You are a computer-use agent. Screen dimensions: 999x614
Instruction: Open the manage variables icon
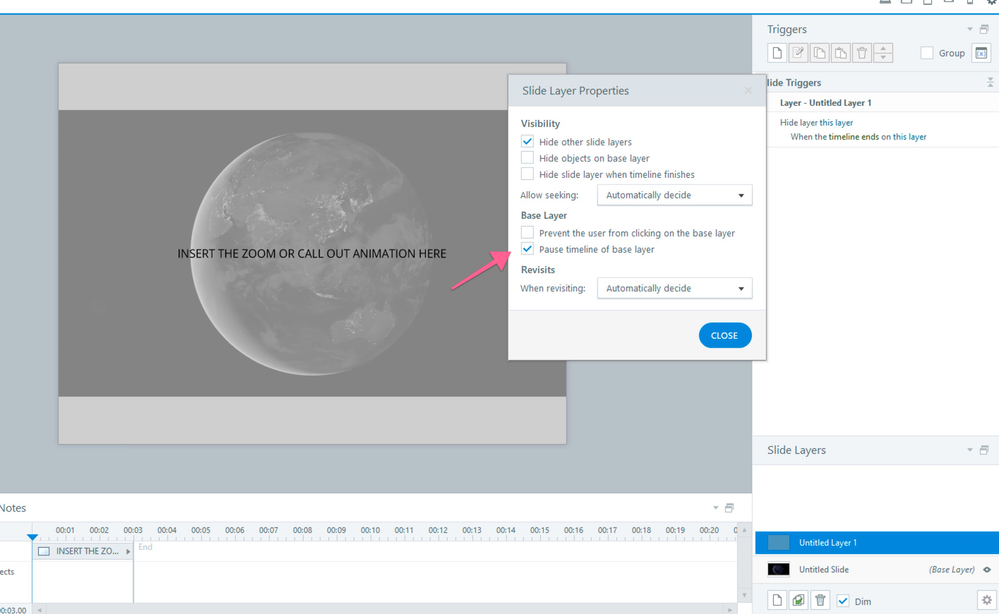click(981, 53)
